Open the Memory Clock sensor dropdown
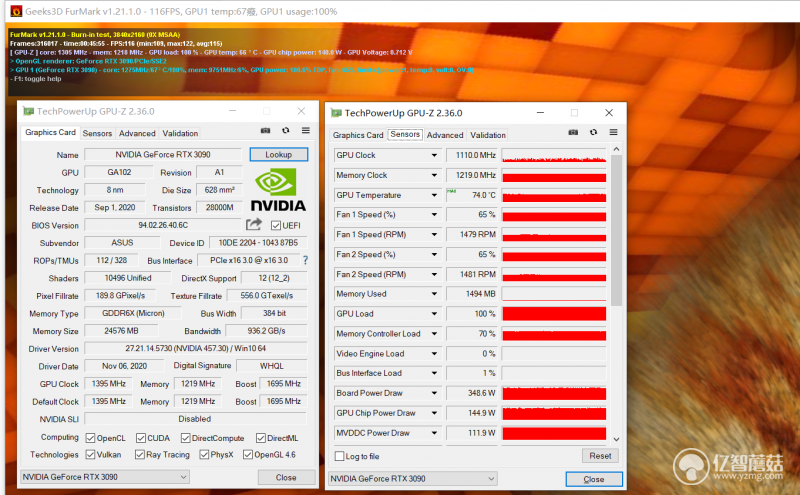Image resolution: width=800 pixels, height=495 pixels. click(x=434, y=175)
